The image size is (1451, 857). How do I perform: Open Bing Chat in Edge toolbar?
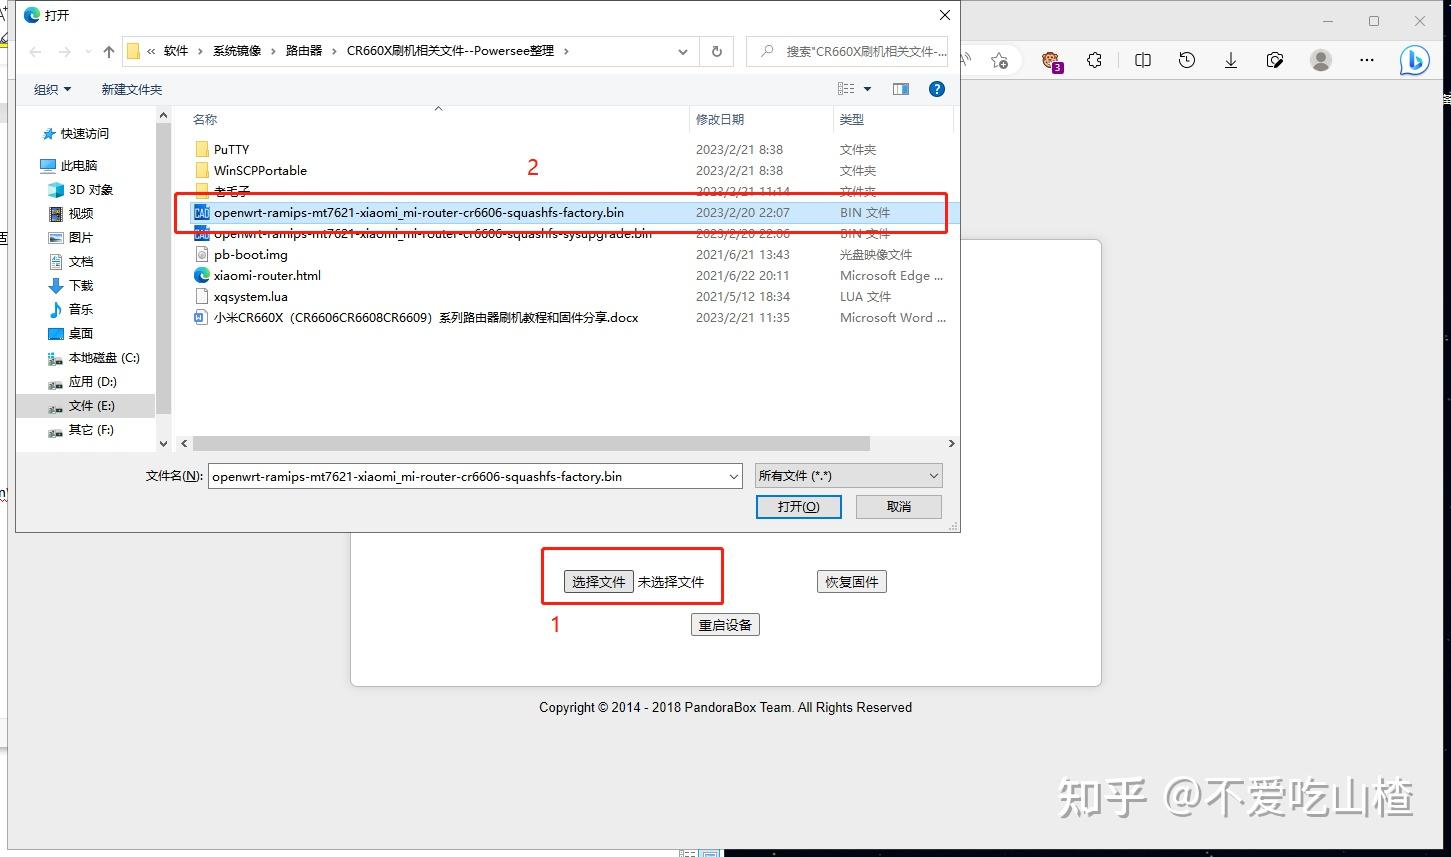pos(1414,60)
